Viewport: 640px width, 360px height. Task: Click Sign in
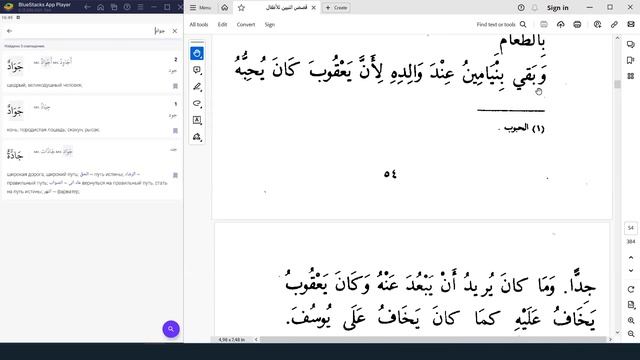point(558,8)
